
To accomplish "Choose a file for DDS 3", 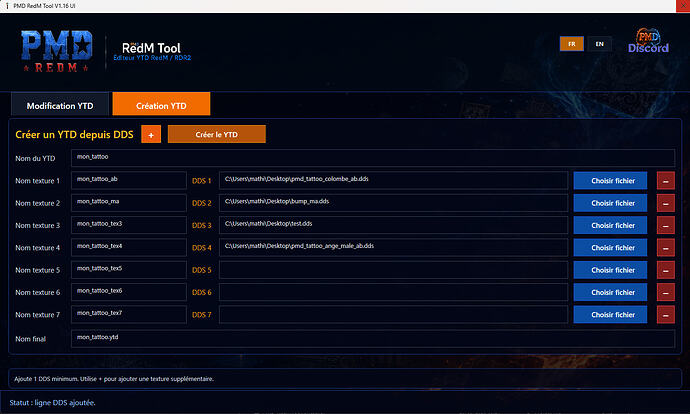I will (610, 225).
